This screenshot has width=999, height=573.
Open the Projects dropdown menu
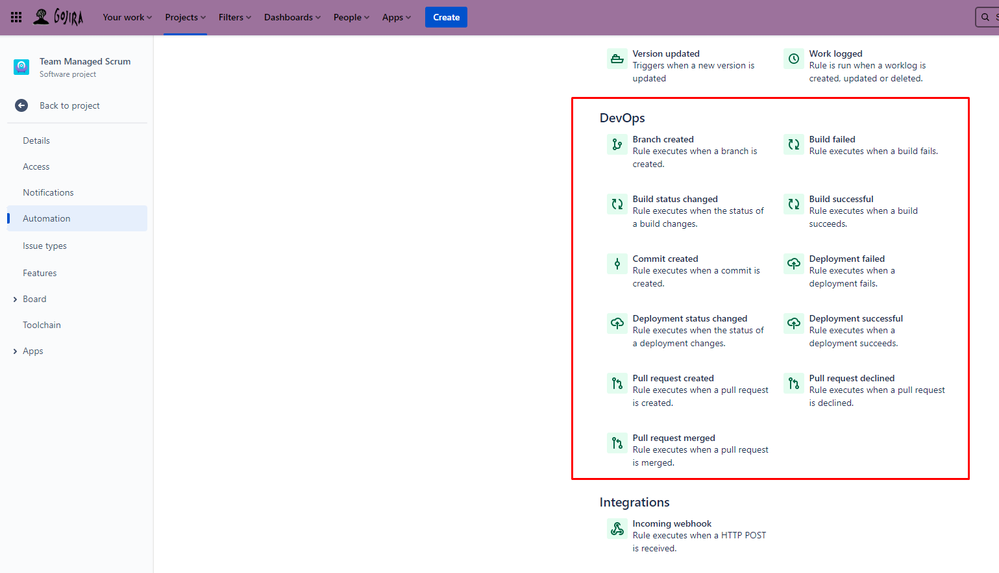(x=185, y=17)
